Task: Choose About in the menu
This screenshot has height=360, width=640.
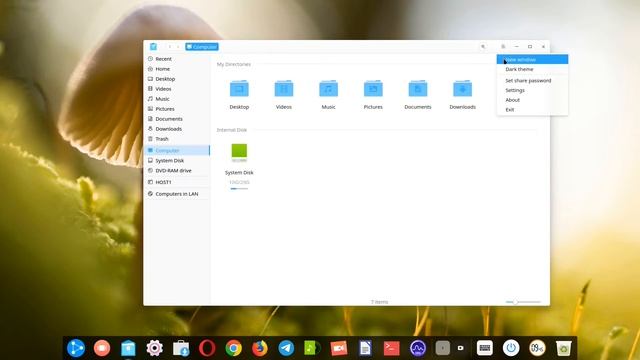Action: pos(532,100)
